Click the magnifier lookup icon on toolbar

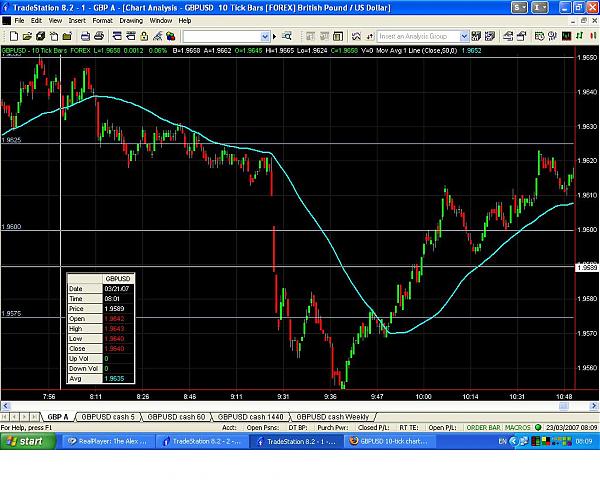click(x=287, y=36)
